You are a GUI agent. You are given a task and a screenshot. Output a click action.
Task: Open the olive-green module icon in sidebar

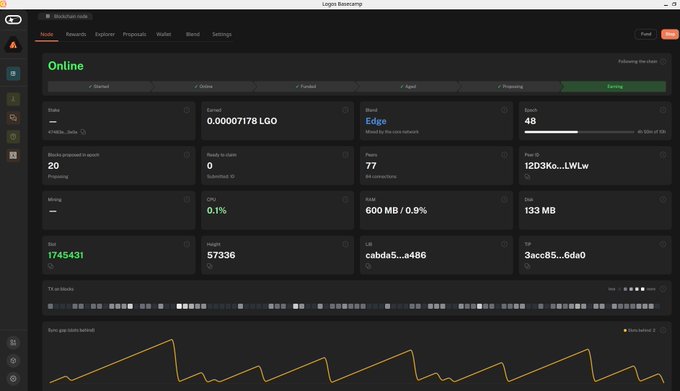click(x=13, y=99)
